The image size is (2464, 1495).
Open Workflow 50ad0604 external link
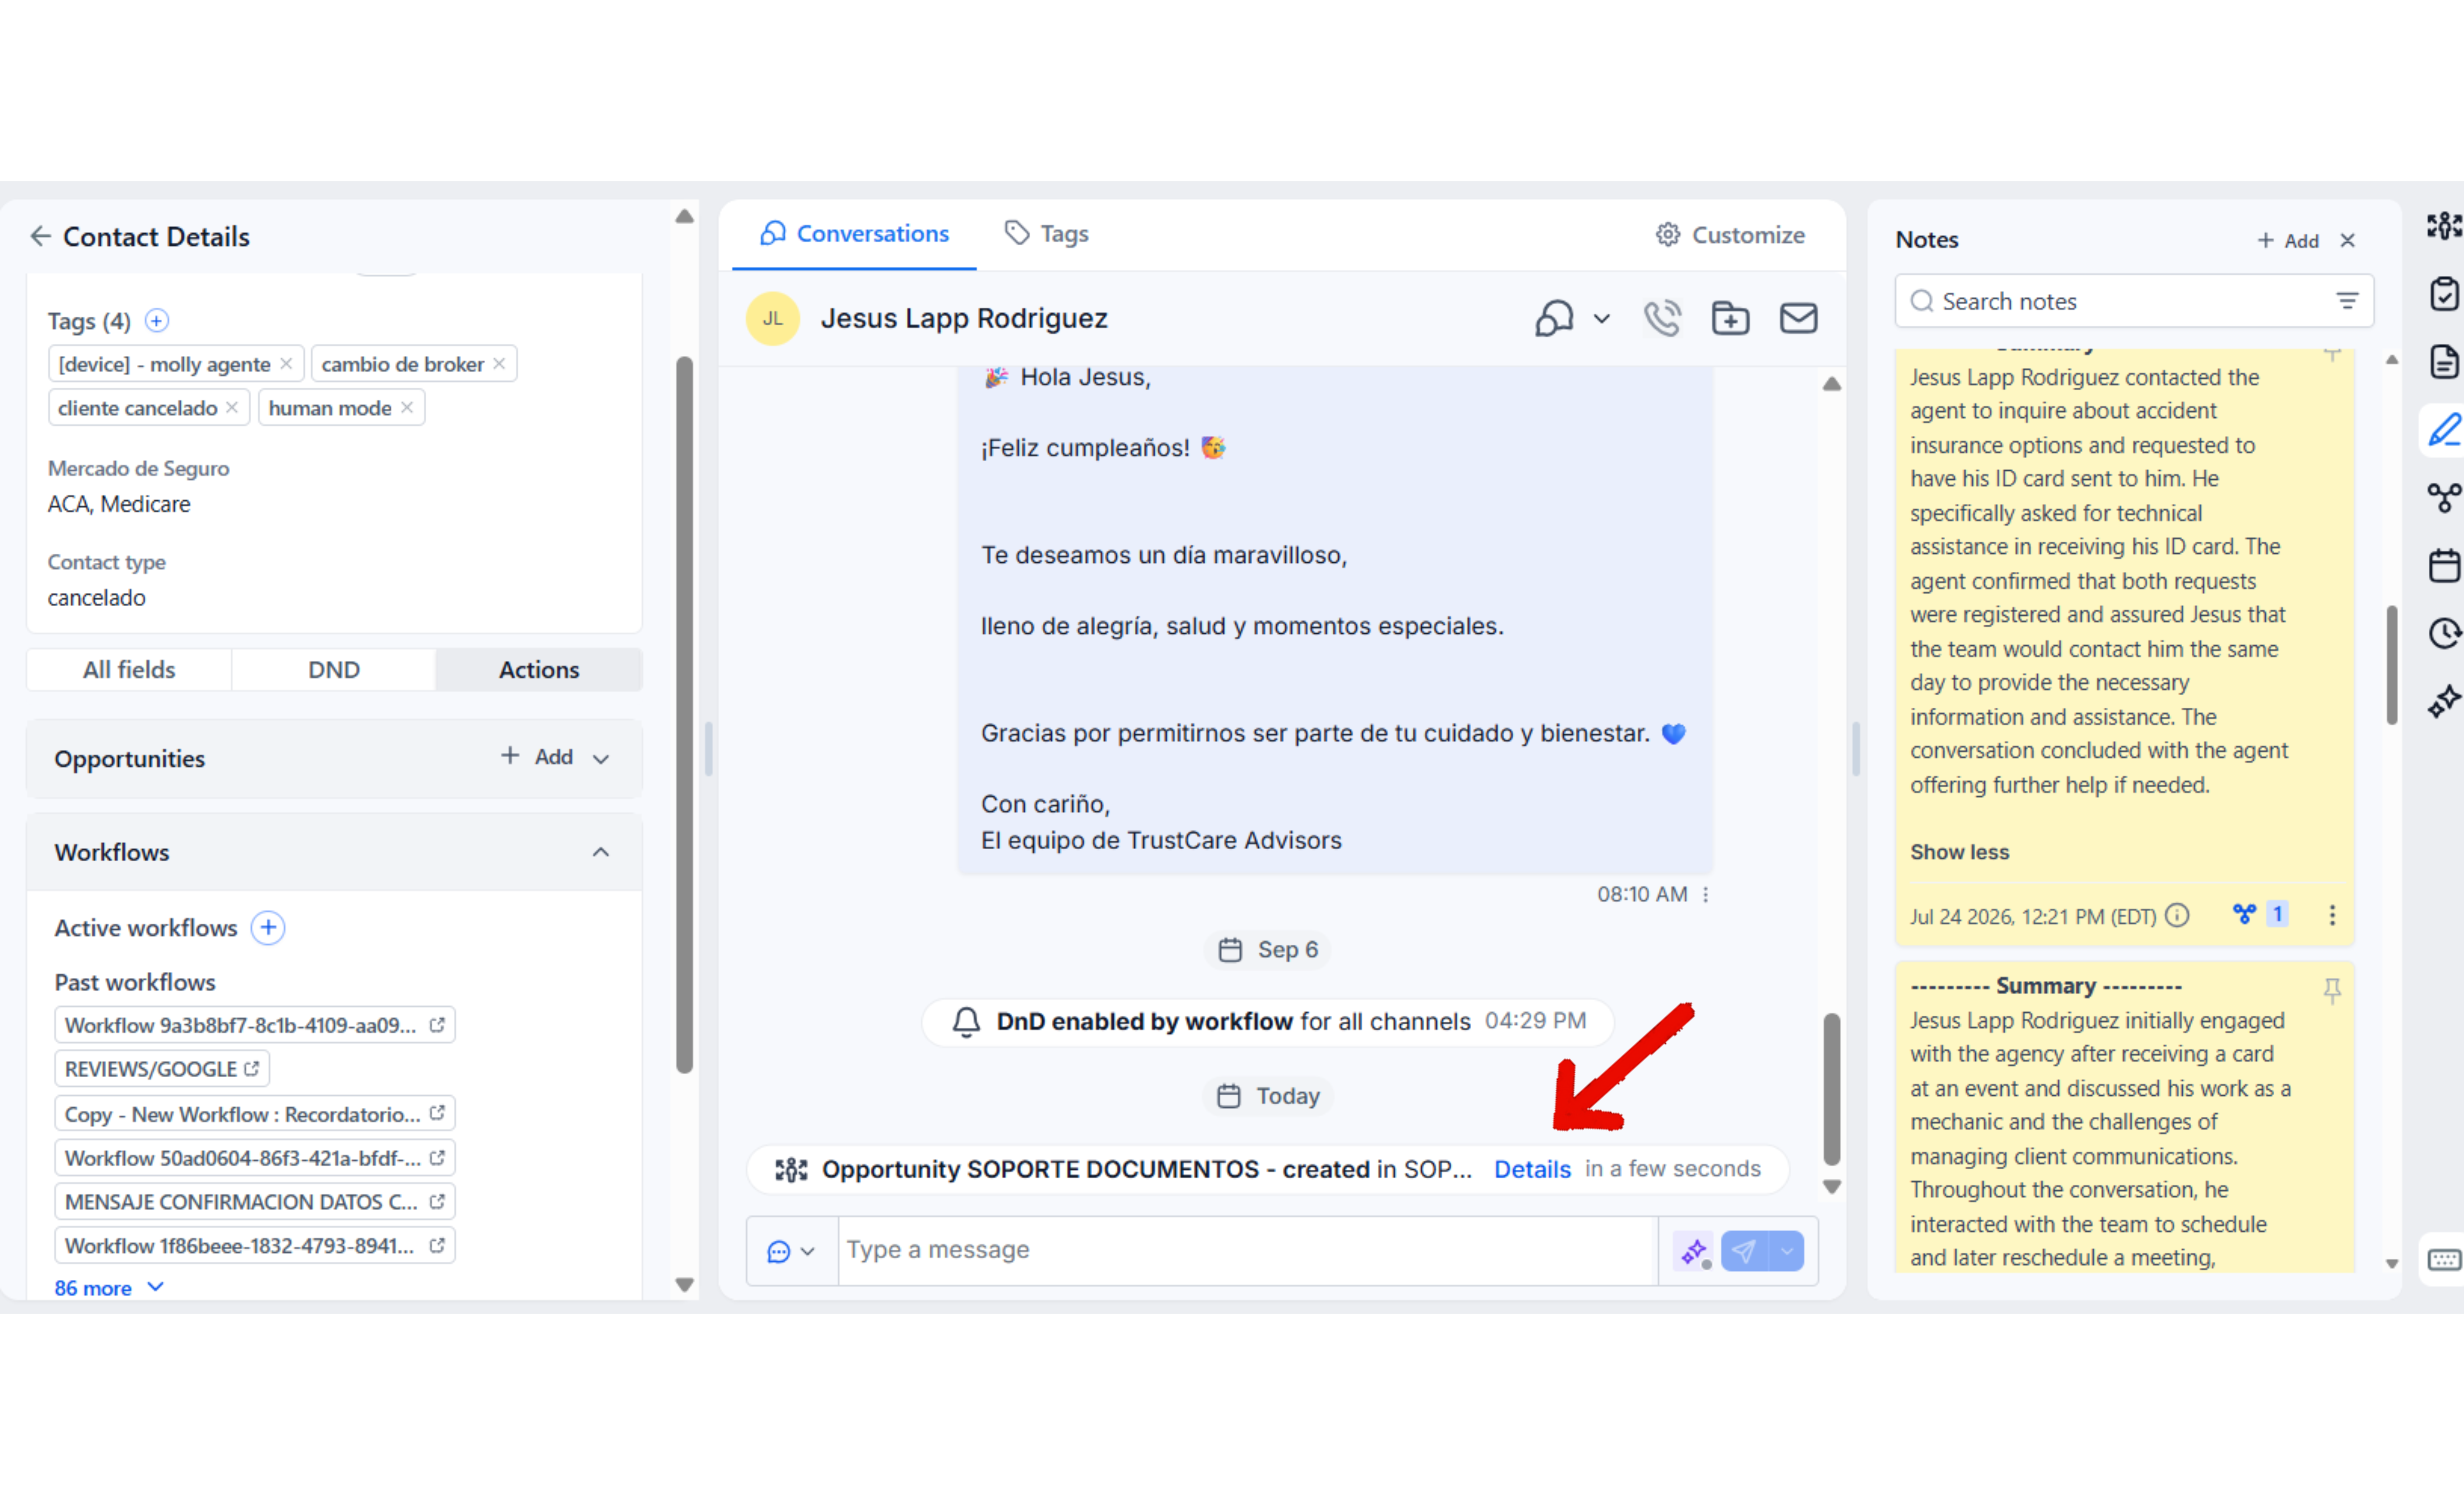point(437,1158)
